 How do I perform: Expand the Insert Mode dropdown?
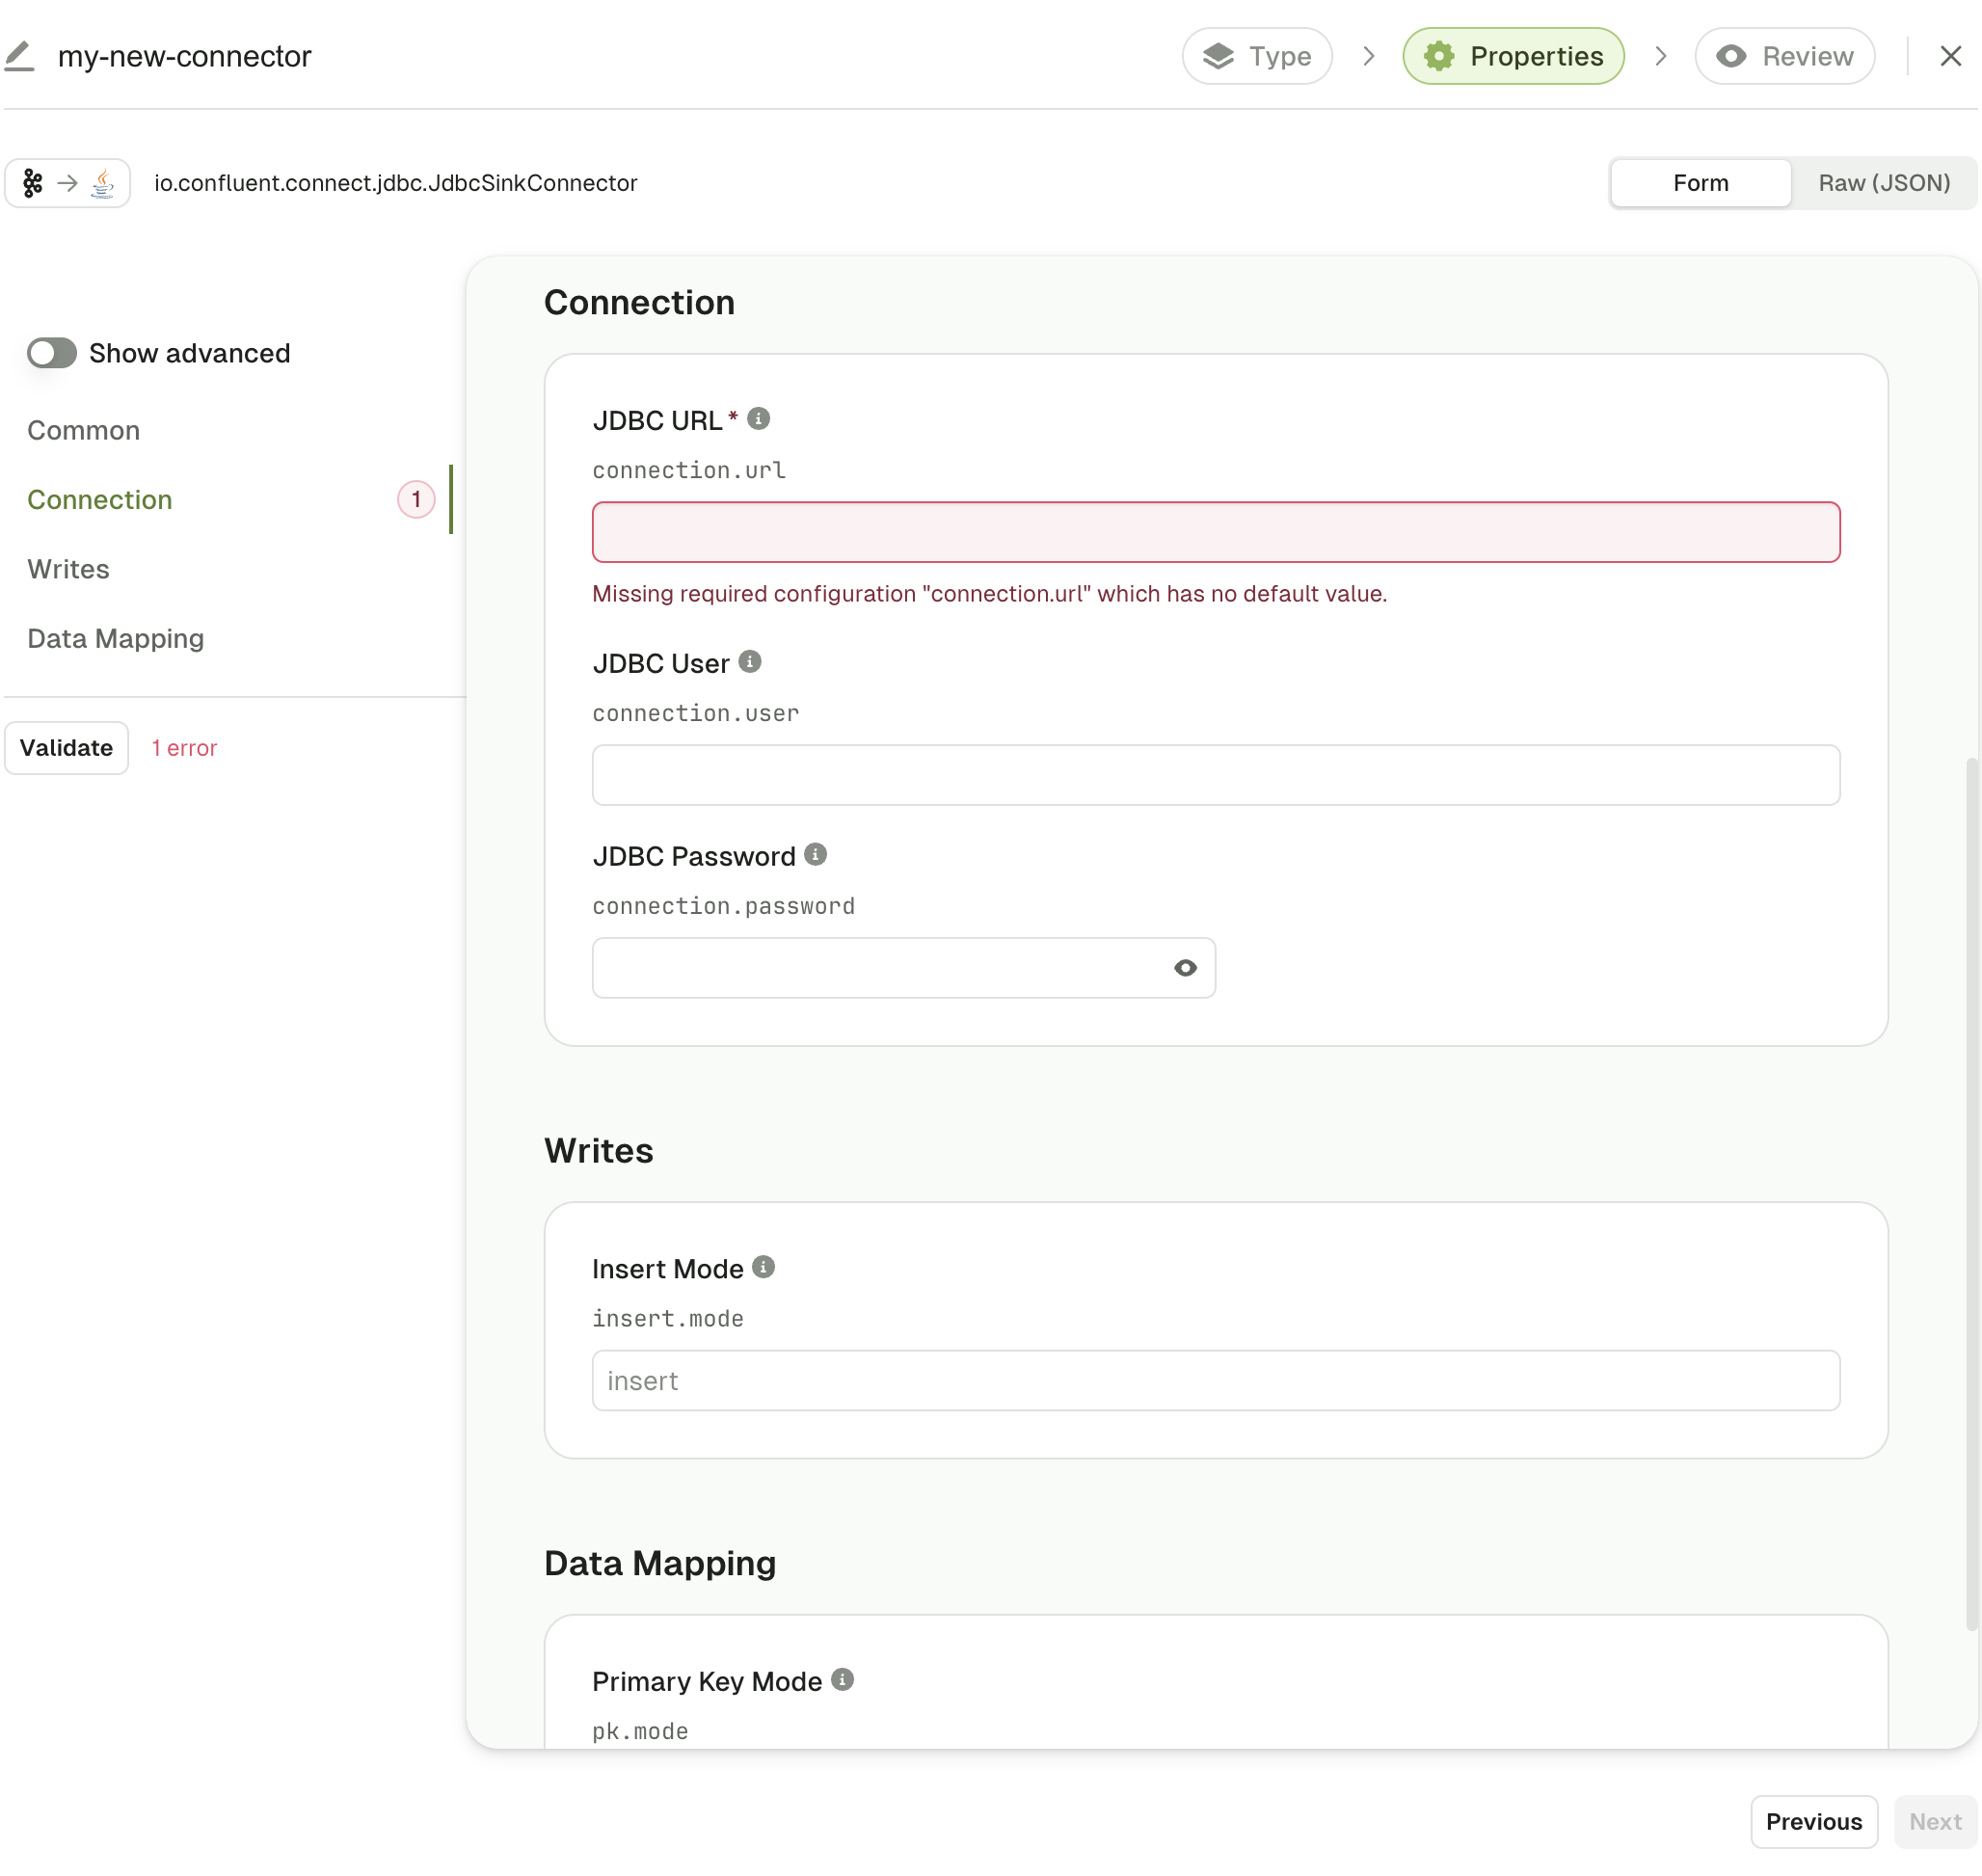click(1217, 1380)
